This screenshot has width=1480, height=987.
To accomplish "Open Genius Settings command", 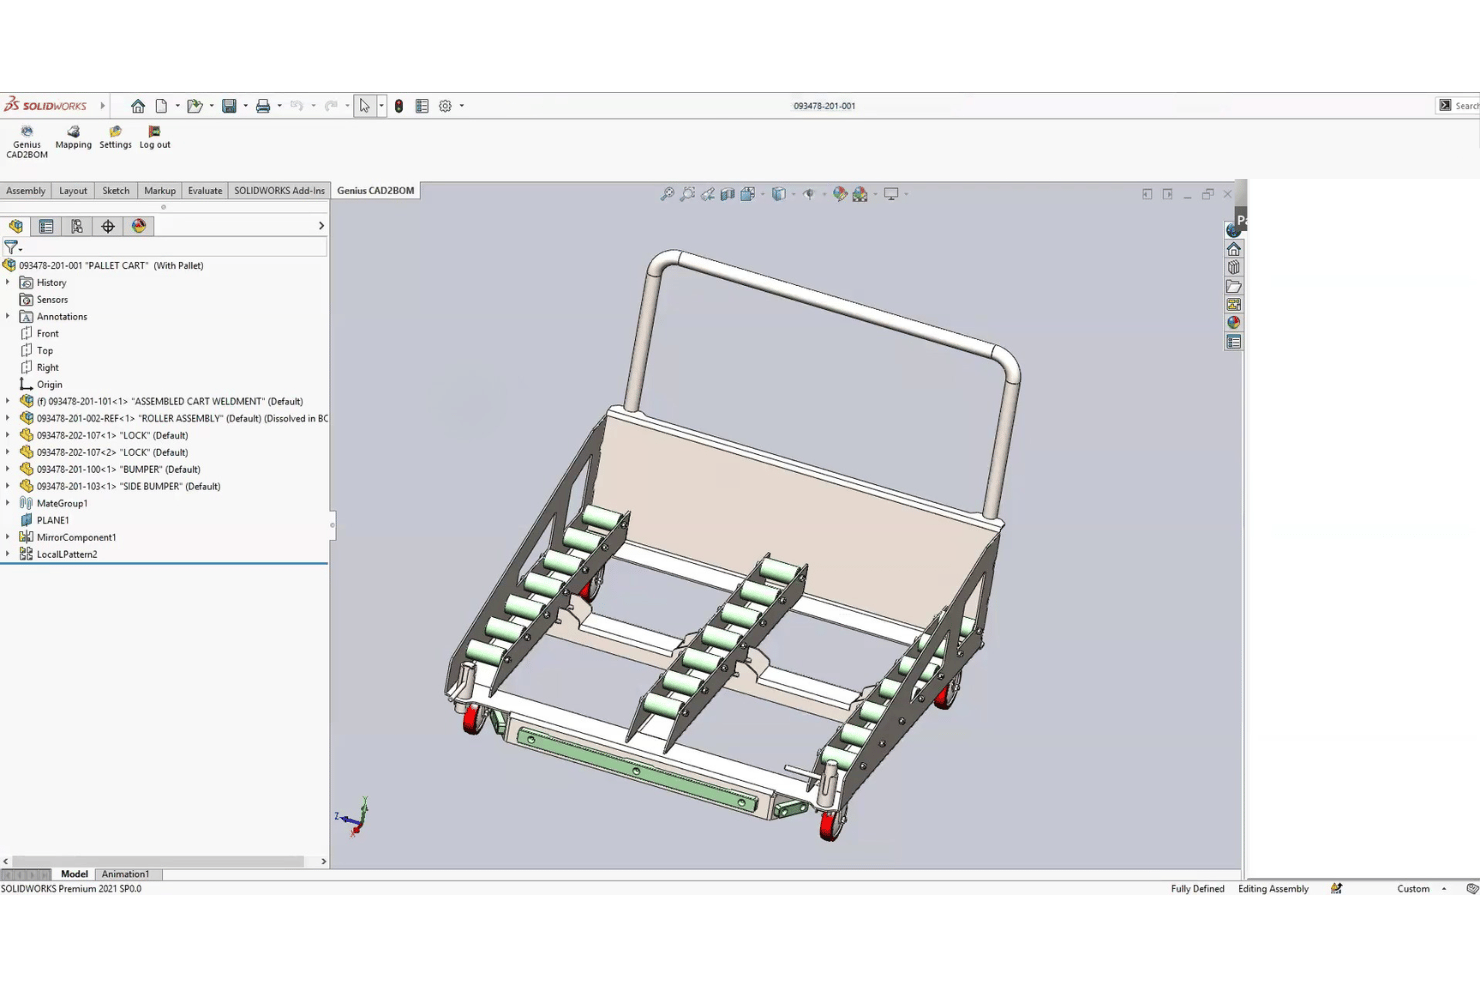I will point(115,137).
